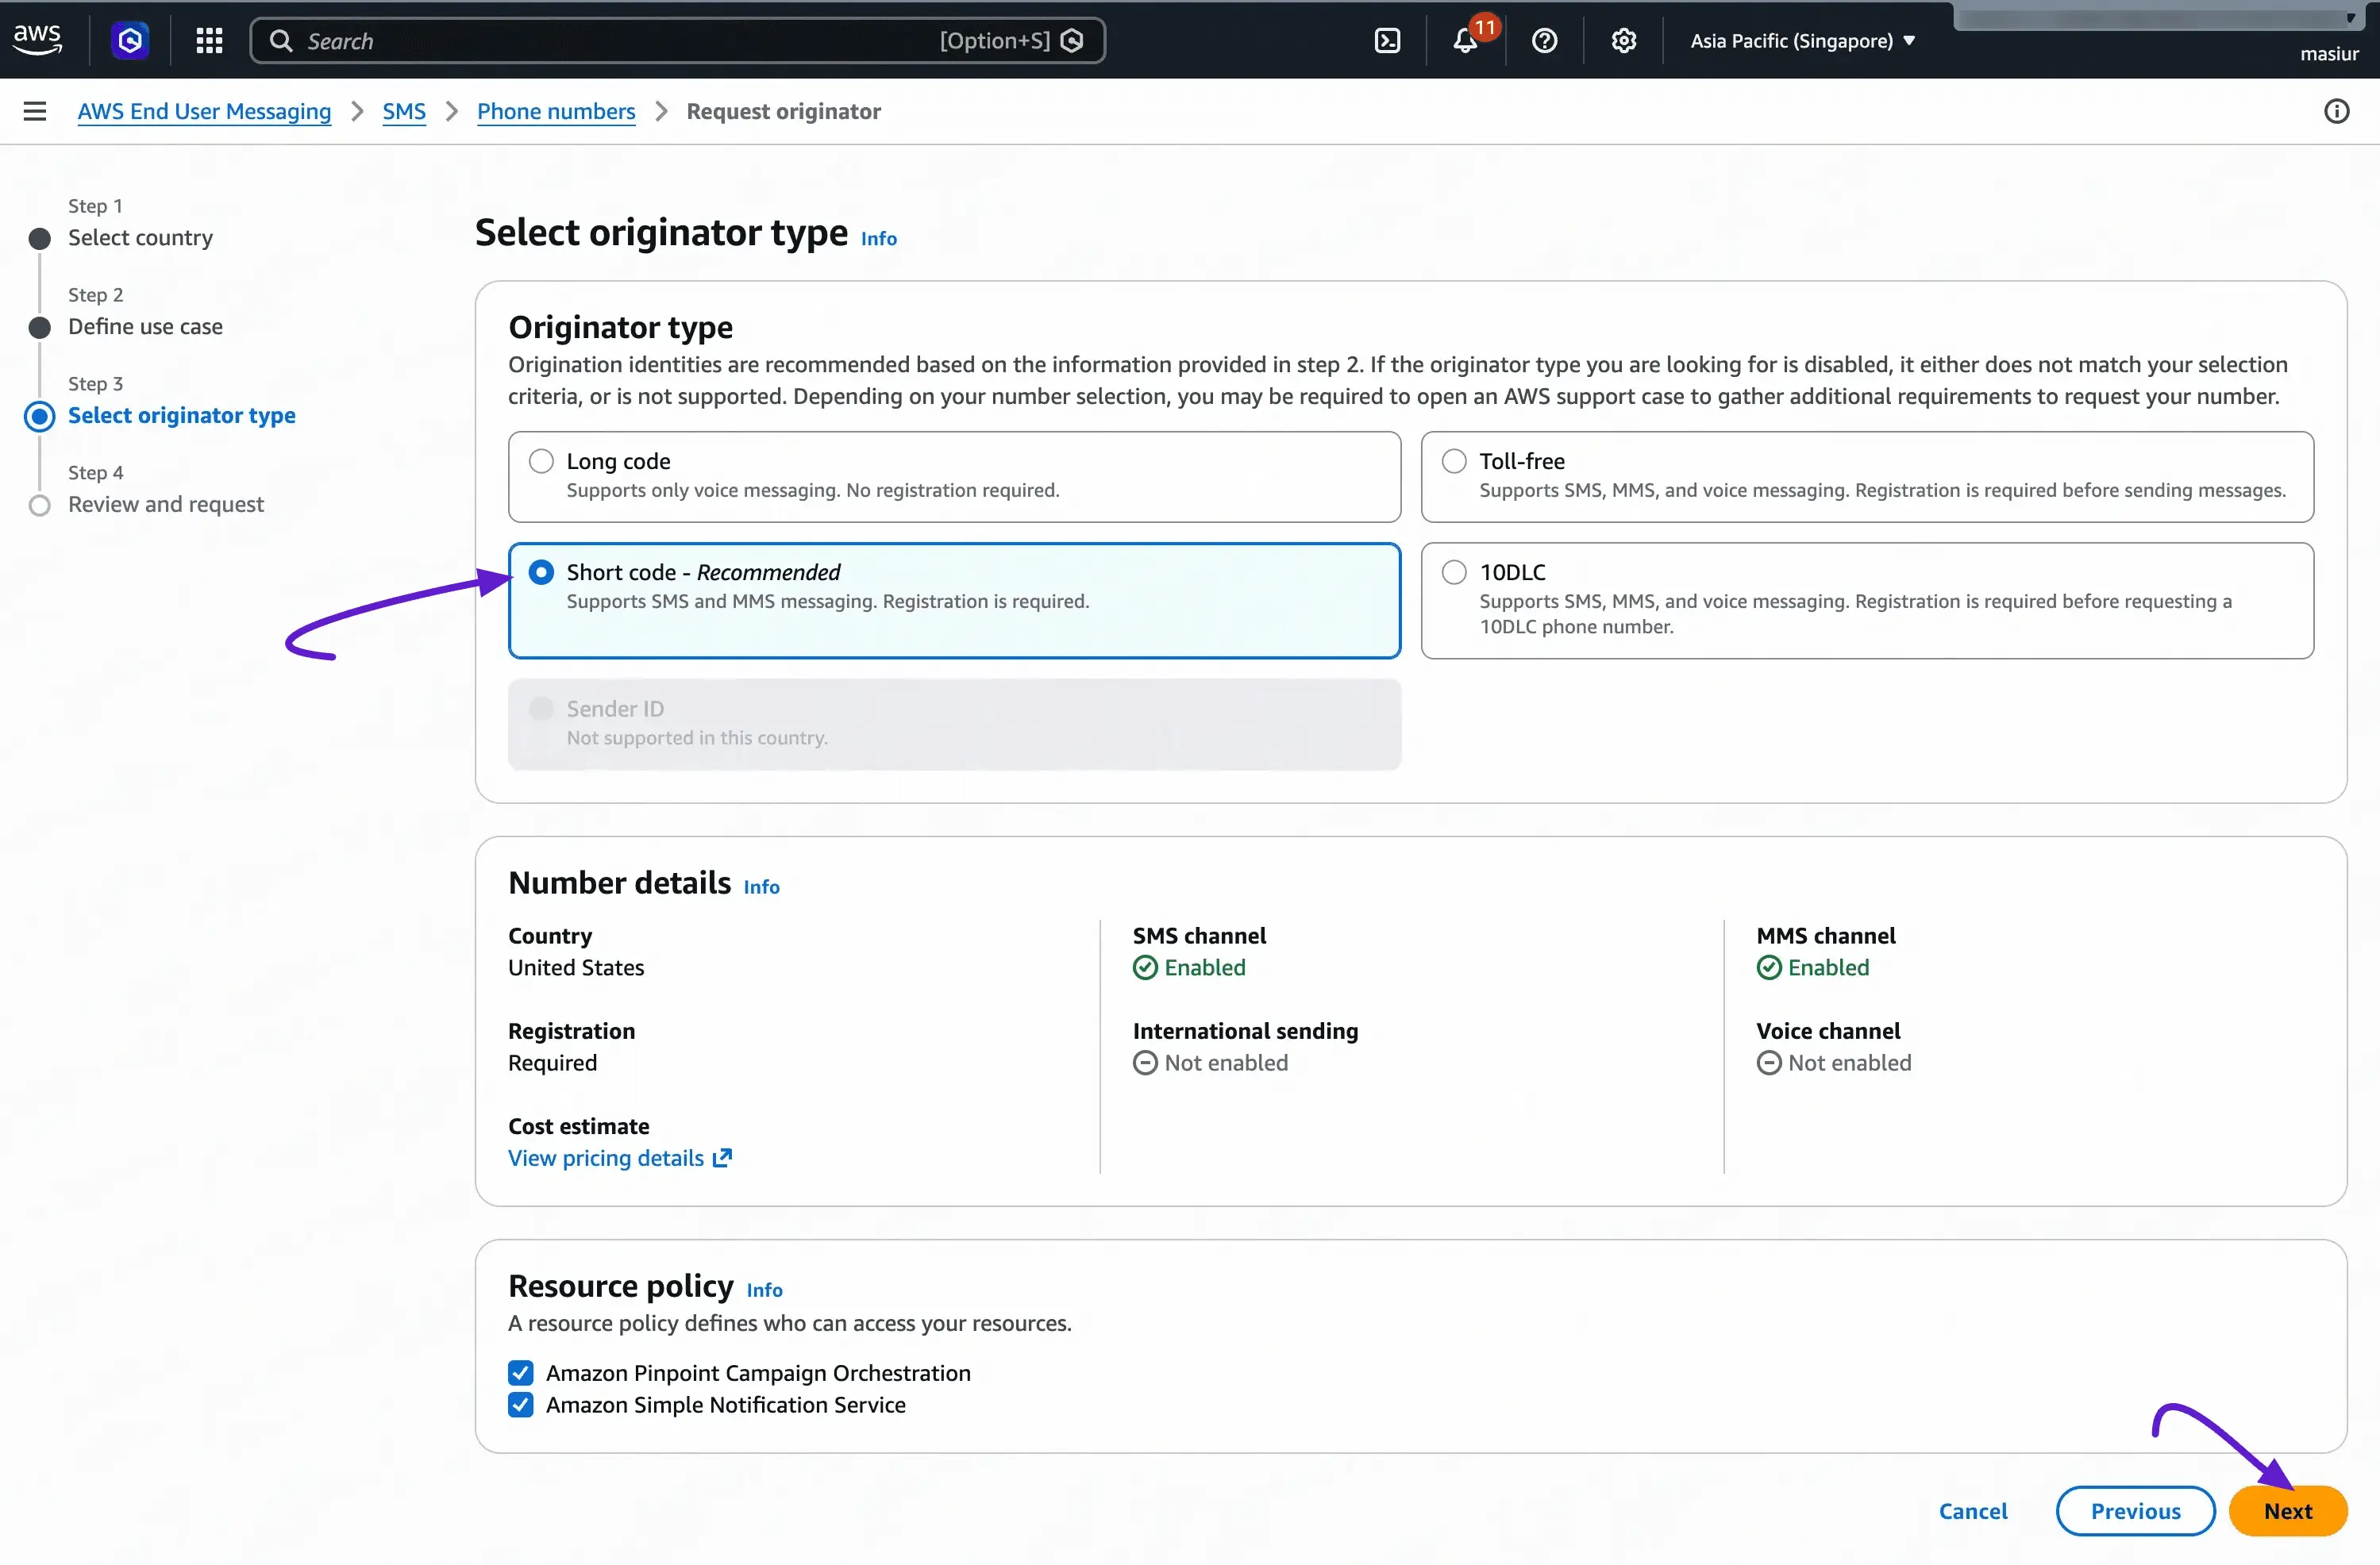
Task: Select the Toll-free radio option
Action: click(1454, 461)
